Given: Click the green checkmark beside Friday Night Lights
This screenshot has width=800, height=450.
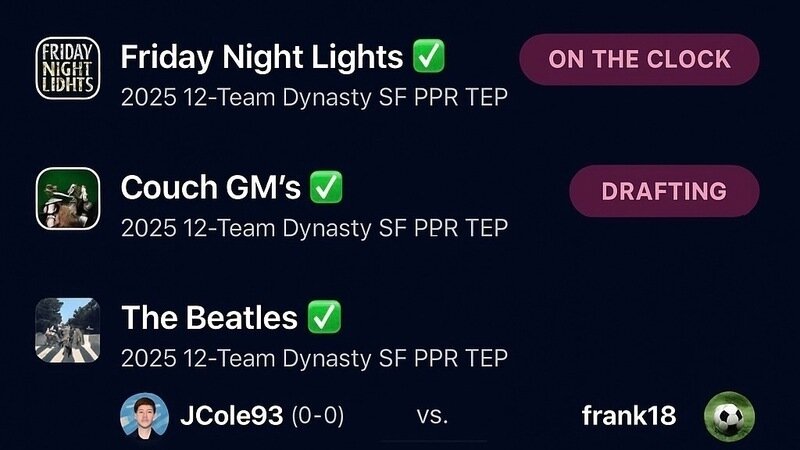Looking at the screenshot, I should tap(429, 57).
